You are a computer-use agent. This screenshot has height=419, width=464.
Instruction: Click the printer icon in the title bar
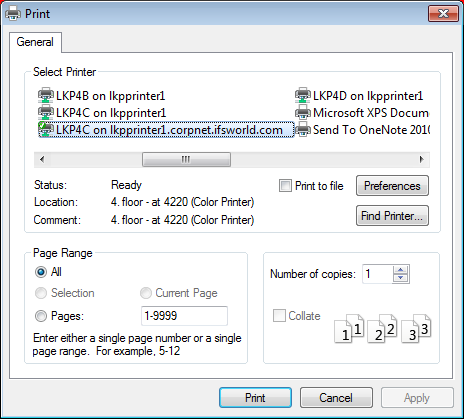13,14
